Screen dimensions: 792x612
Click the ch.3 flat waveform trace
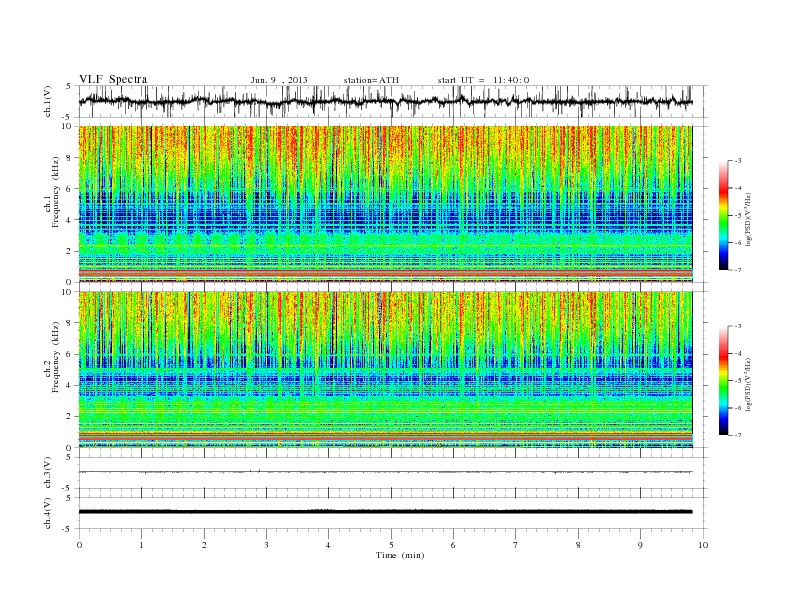[x=385, y=472]
